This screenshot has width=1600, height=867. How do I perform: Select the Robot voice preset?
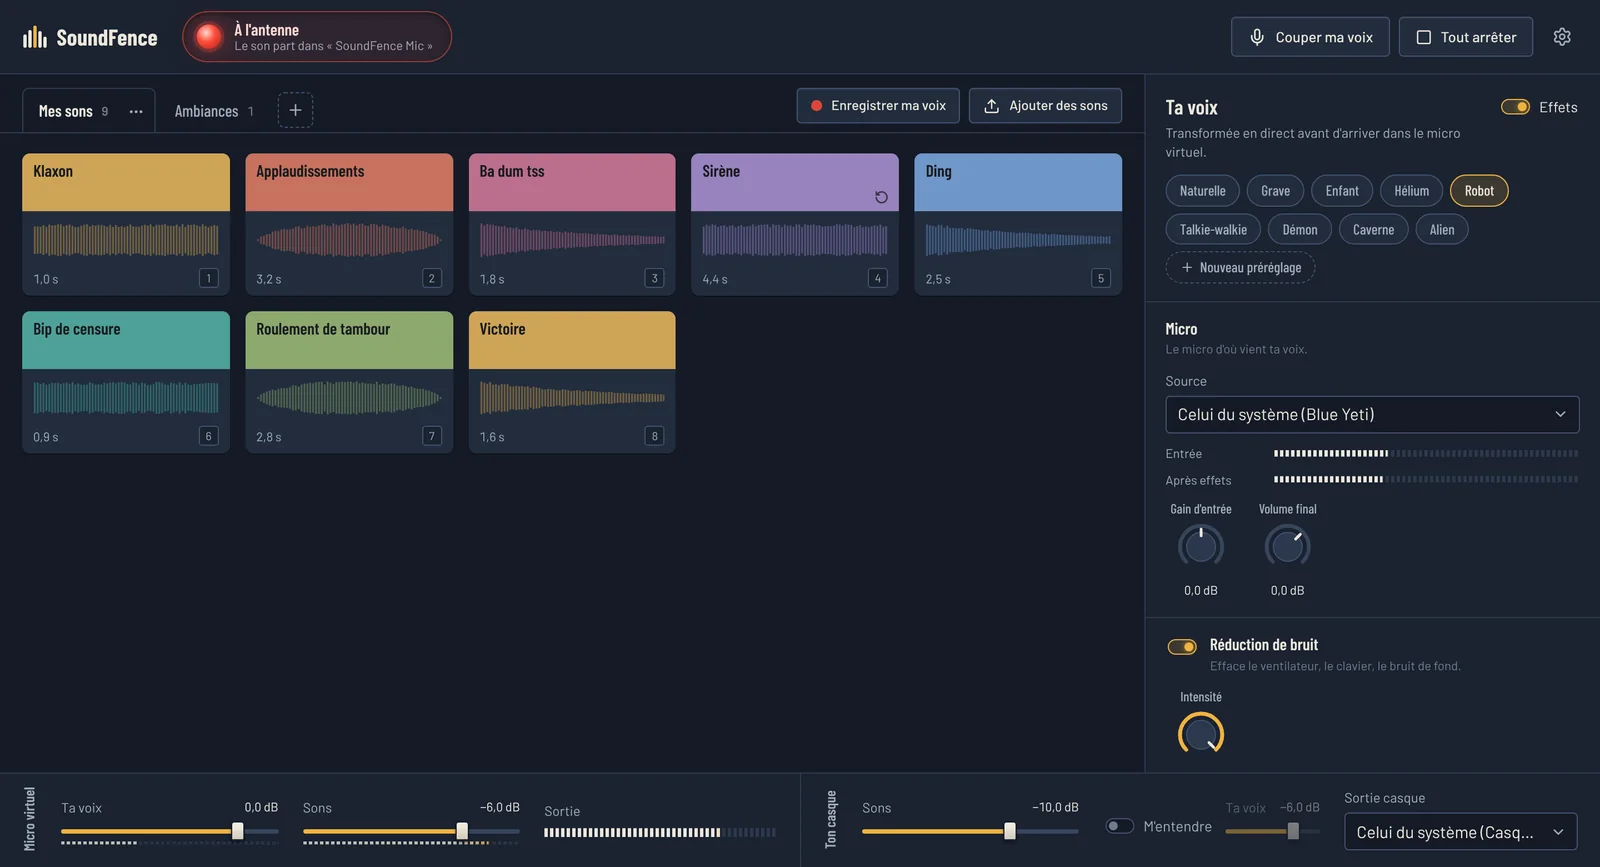pyautogui.click(x=1479, y=191)
